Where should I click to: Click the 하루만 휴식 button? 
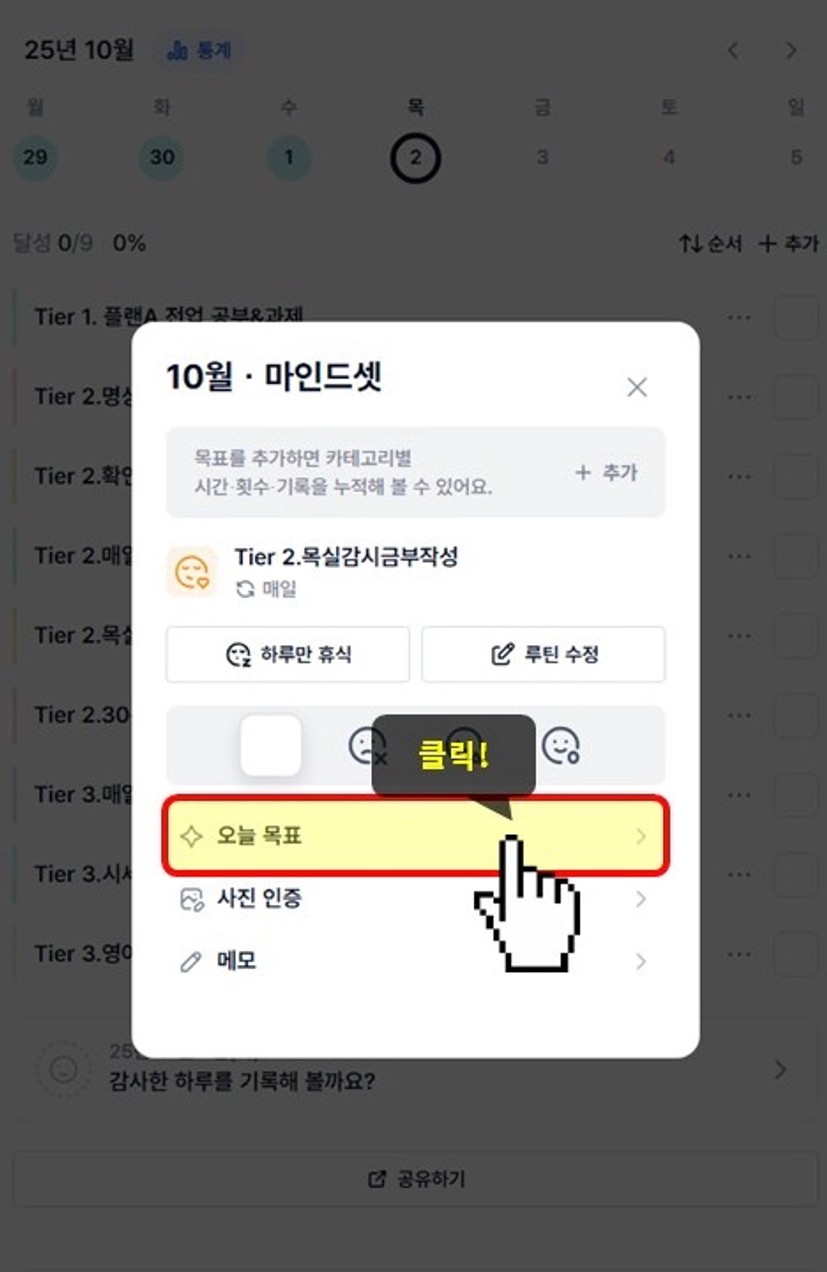click(x=288, y=655)
